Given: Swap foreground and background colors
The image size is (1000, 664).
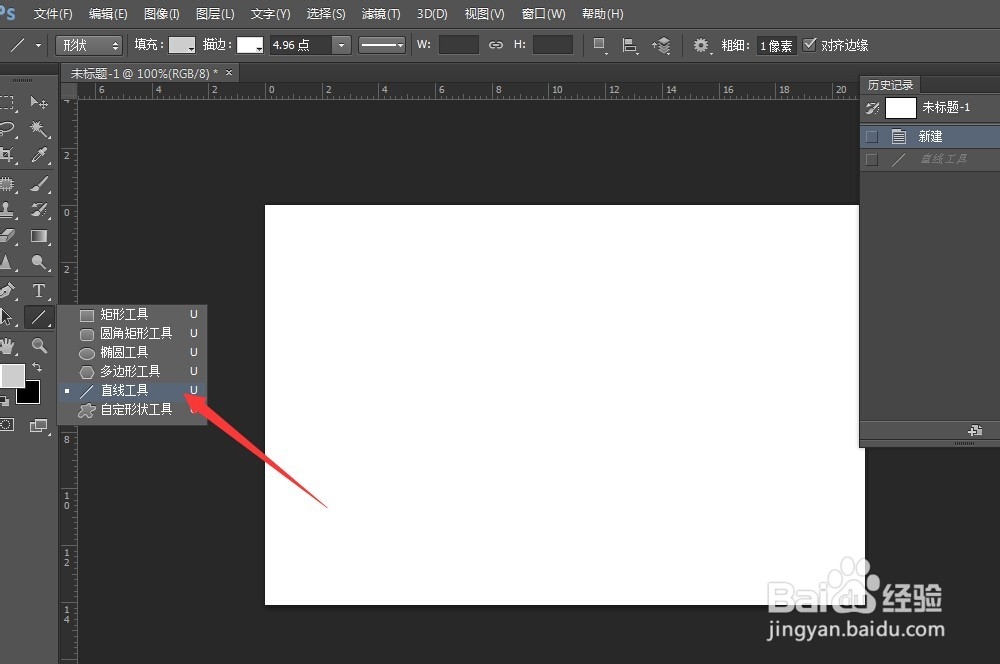Looking at the screenshot, I should click(37, 367).
